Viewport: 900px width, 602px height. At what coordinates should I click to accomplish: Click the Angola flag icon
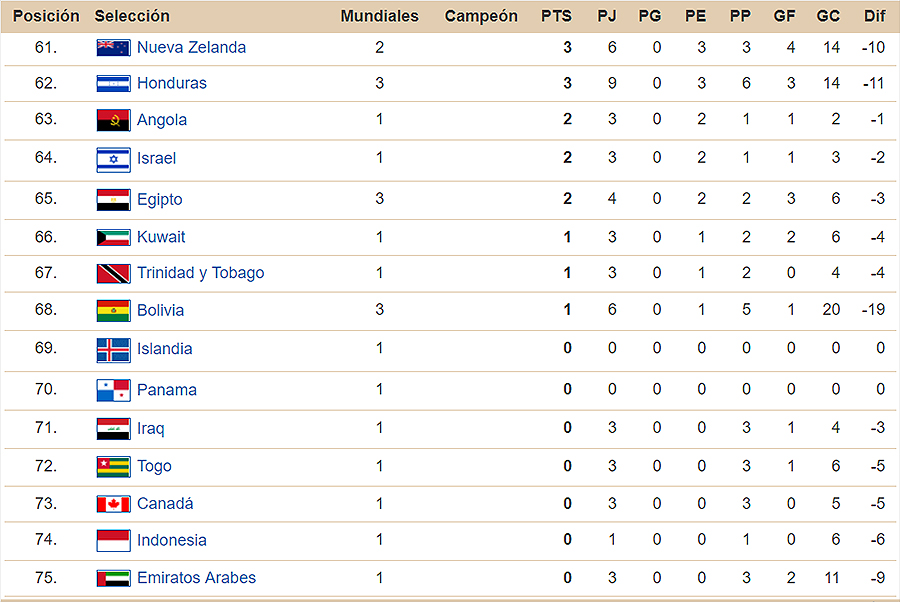tap(113, 120)
